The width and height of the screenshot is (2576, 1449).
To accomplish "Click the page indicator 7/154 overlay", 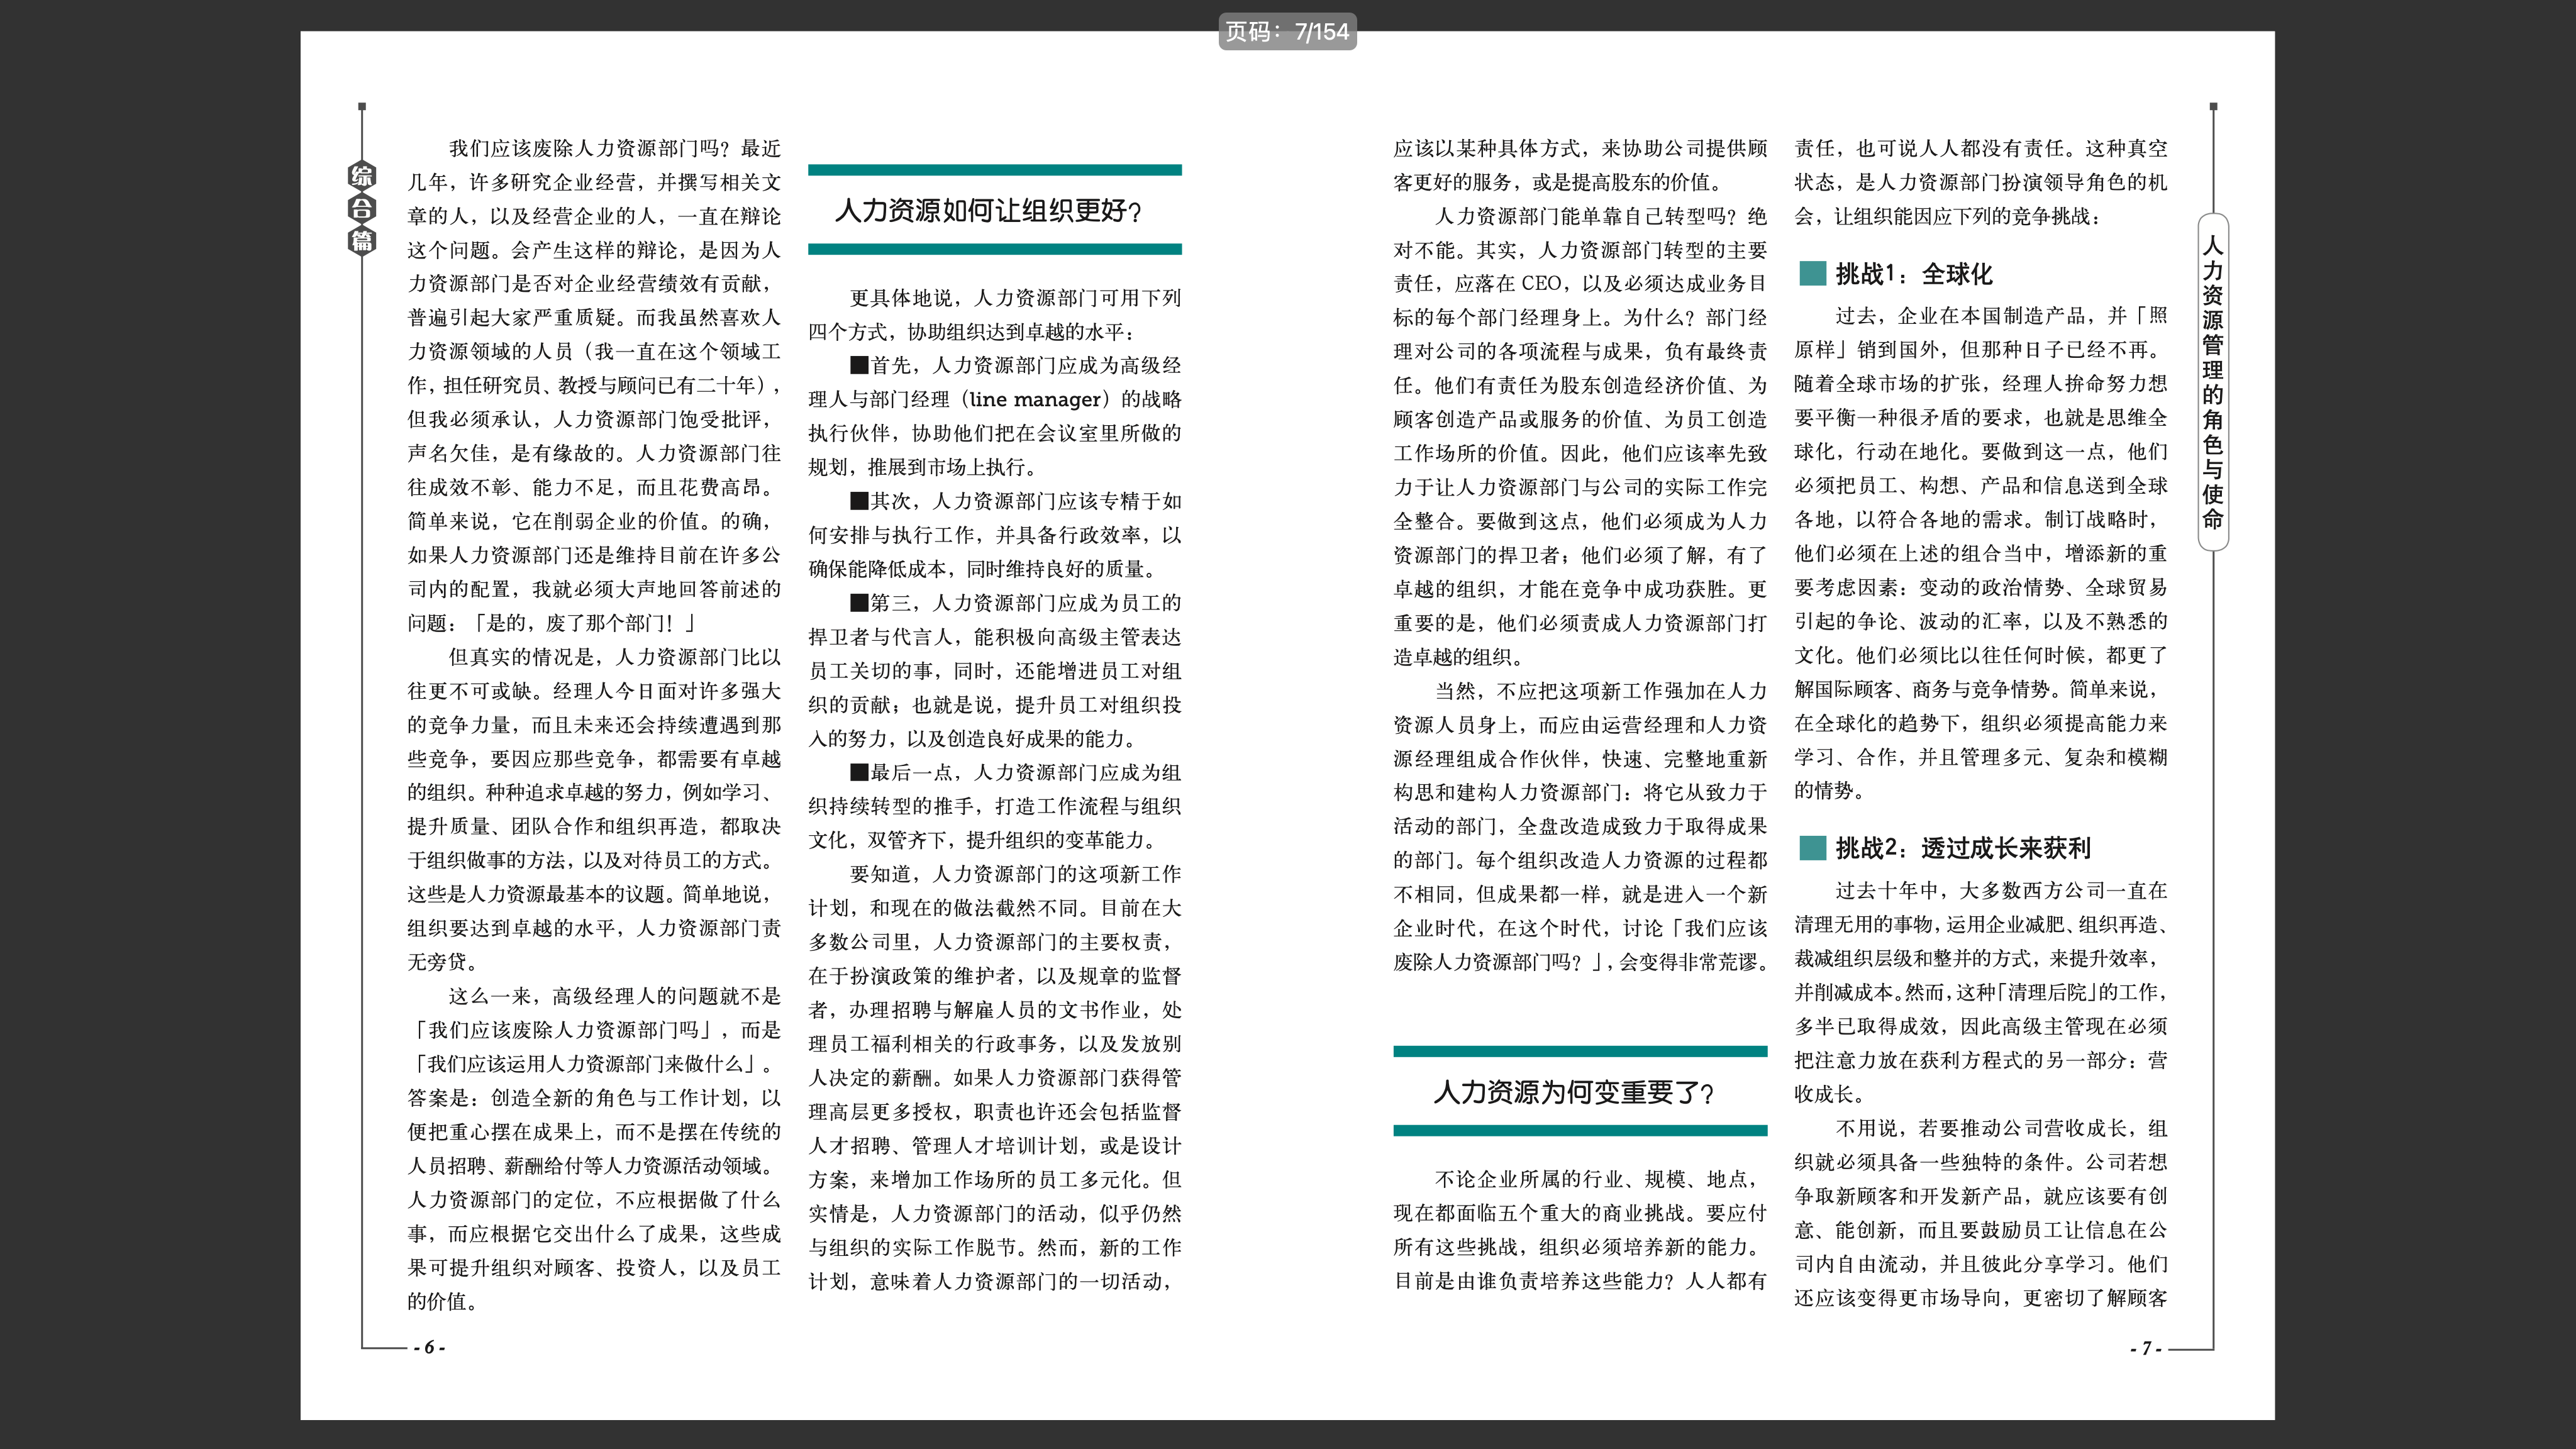I will [1287, 32].
